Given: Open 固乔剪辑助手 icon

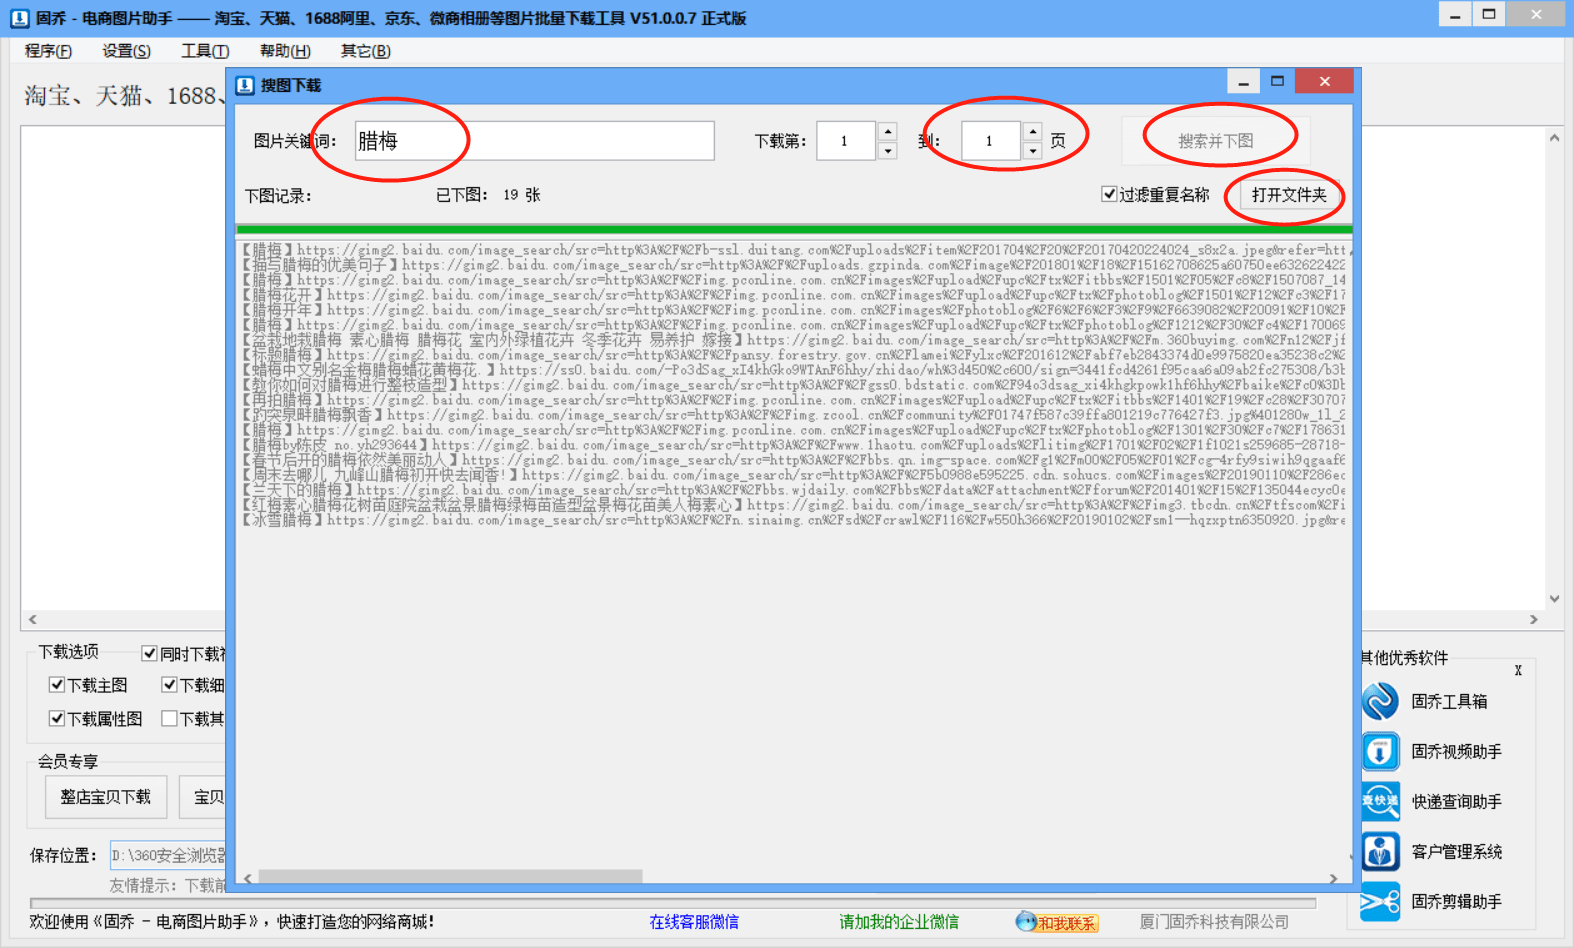Looking at the screenshot, I should 1380,901.
